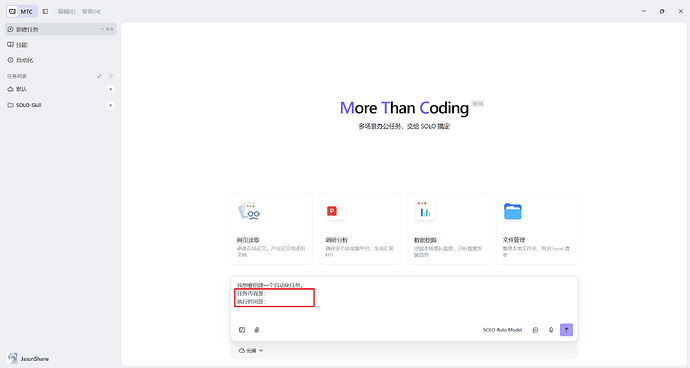690x368 pixels.
Task: Open the 编辑(E) menu
Action: (x=66, y=11)
